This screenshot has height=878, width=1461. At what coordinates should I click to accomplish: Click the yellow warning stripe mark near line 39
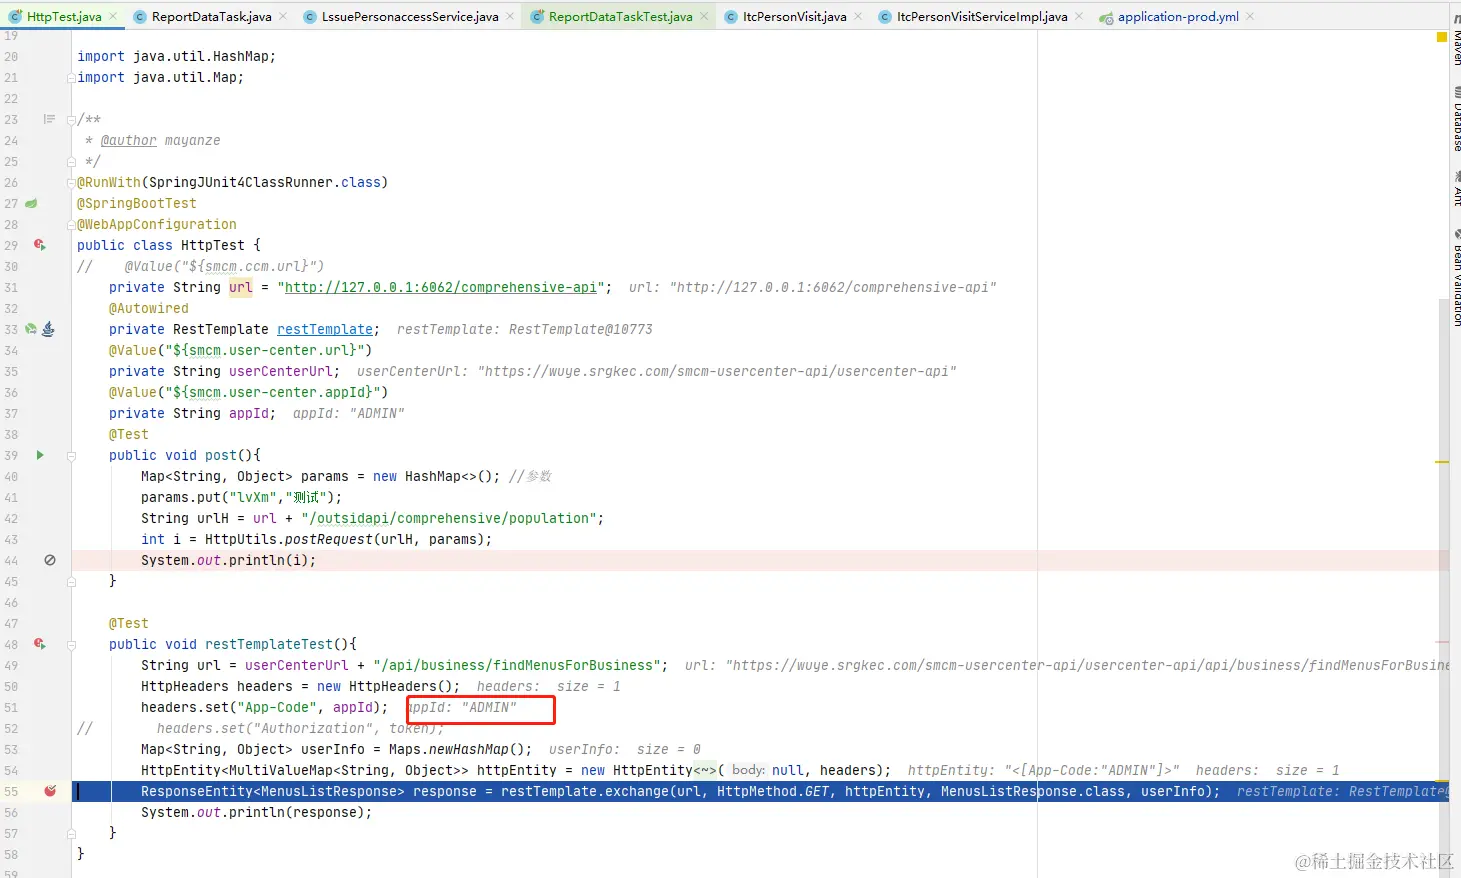pos(1442,462)
